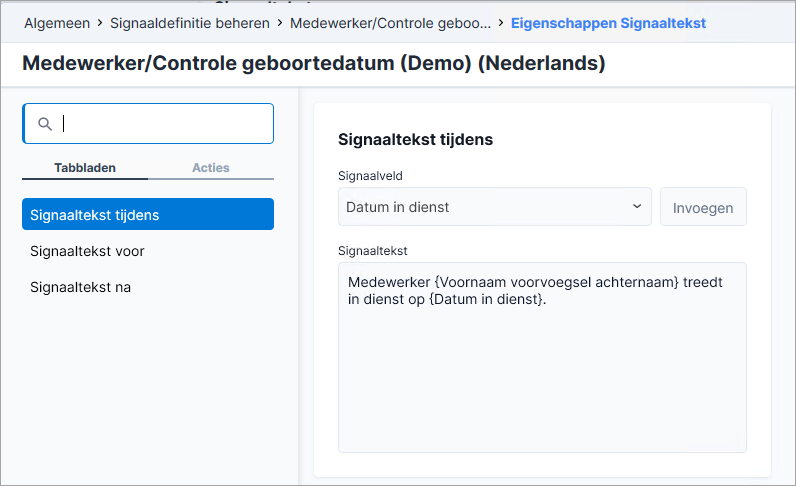Click breadcrumb chevron after Signaaldefinitie beheren
Image resolution: width=796 pixels, height=486 pixels.
tap(280, 23)
